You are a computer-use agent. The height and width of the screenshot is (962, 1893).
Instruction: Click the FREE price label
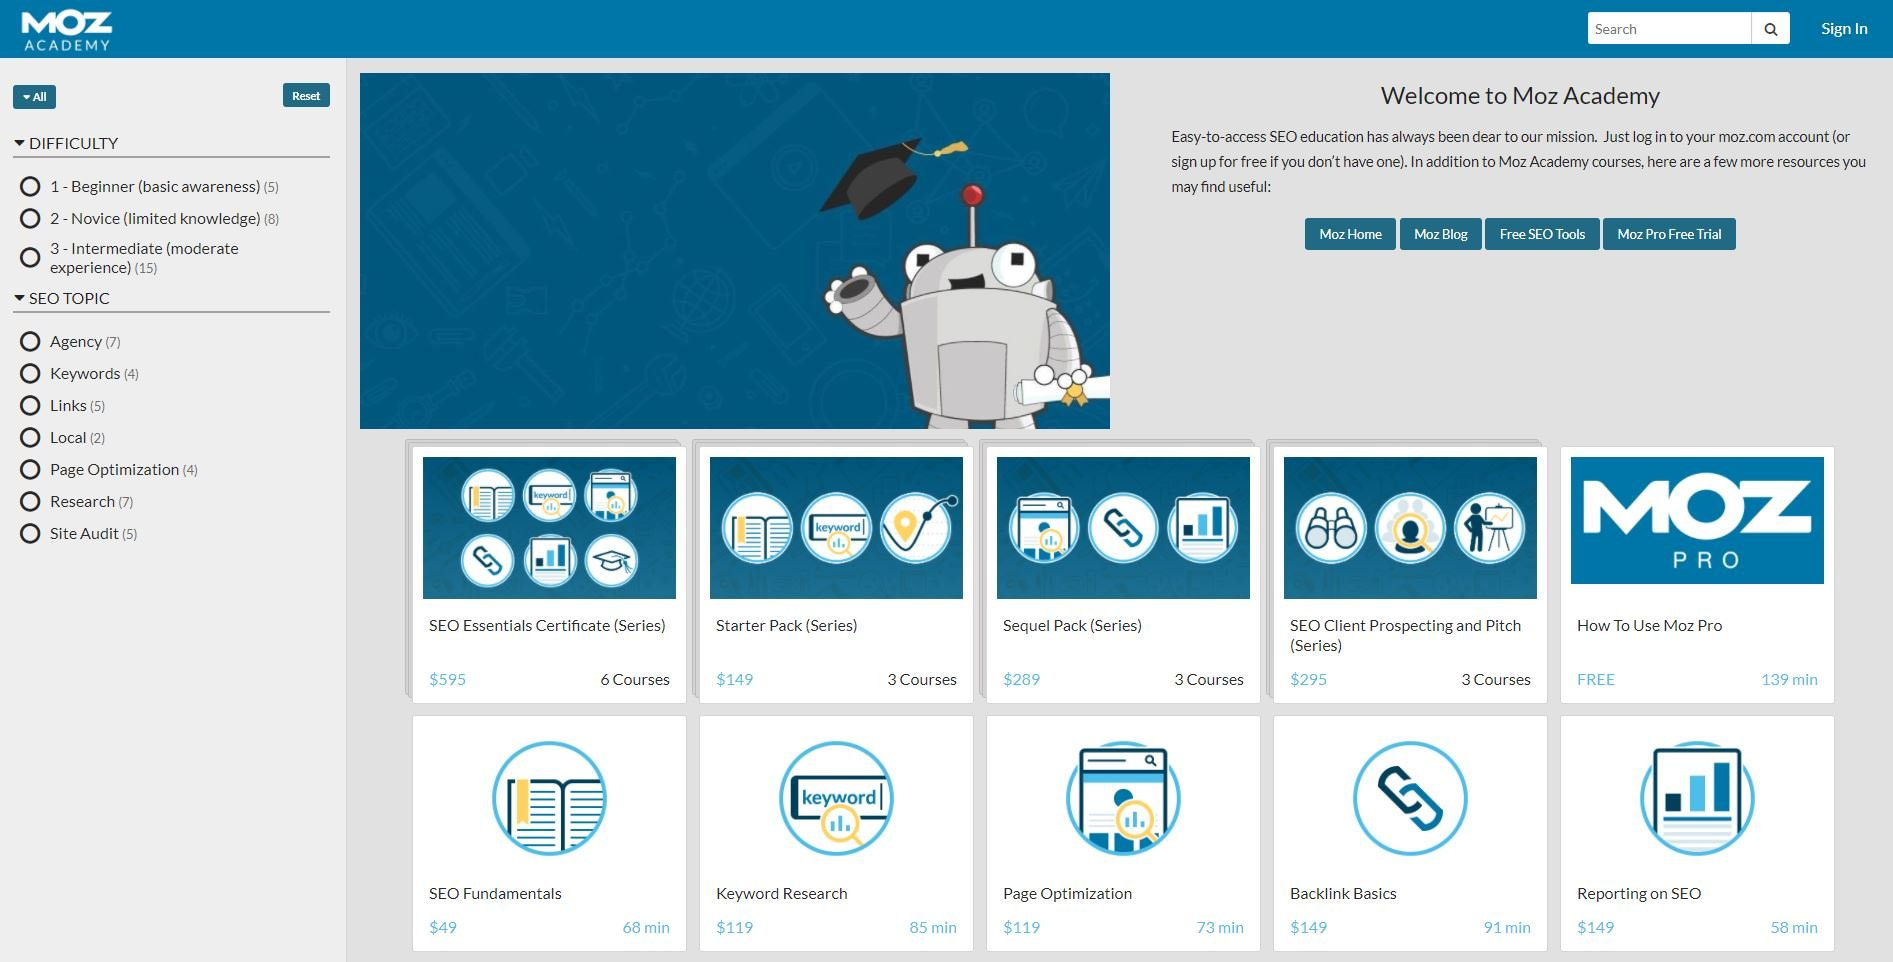(x=1596, y=680)
